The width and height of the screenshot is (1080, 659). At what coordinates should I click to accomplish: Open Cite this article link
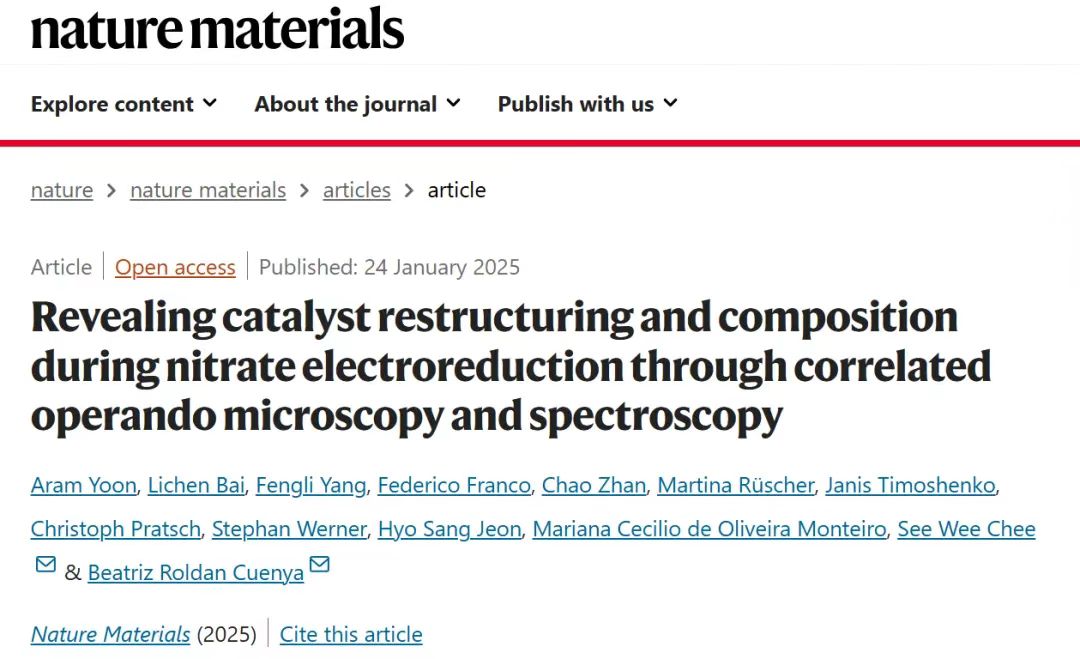coord(351,634)
